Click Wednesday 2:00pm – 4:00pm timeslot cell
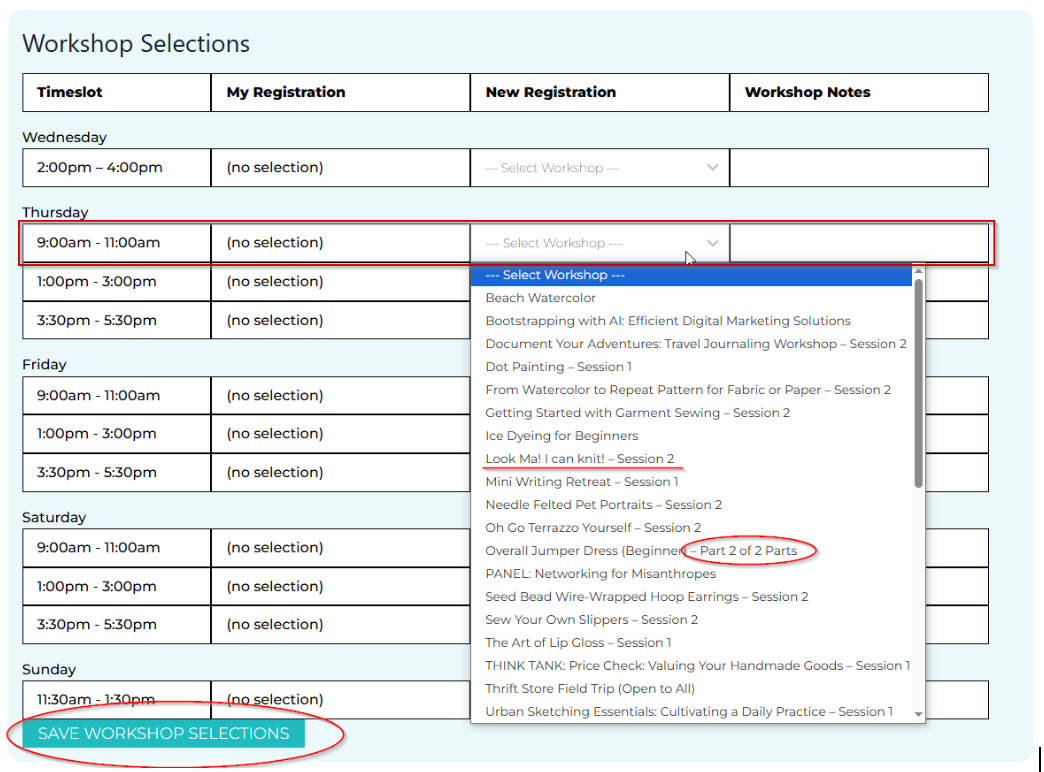The width and height of the screenshot is (1044, 772). click(x=117, y=168)
